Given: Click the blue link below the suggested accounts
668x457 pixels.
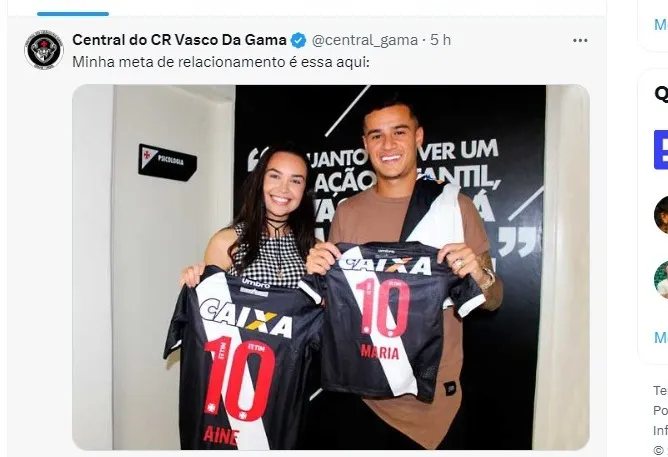Looking at the screenshot, I should point(661,338).
